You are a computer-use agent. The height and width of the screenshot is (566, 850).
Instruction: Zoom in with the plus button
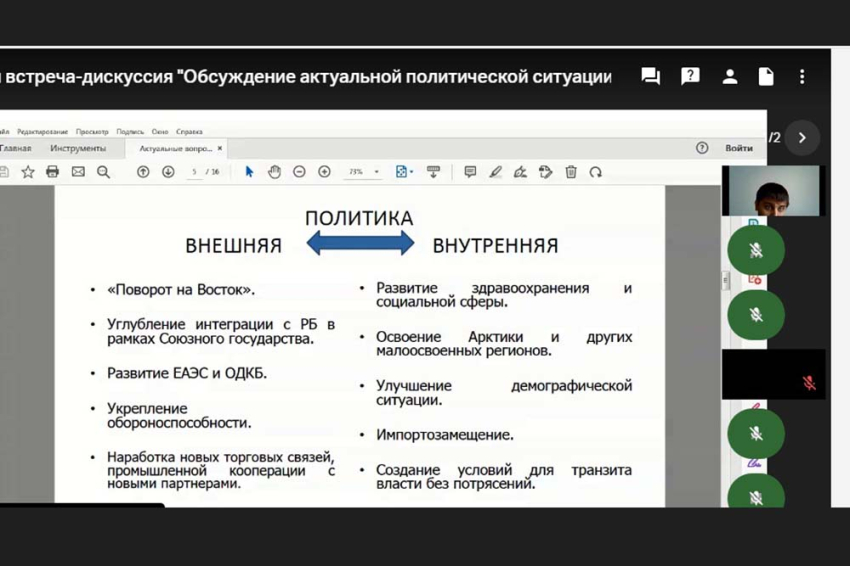point(324,172)
